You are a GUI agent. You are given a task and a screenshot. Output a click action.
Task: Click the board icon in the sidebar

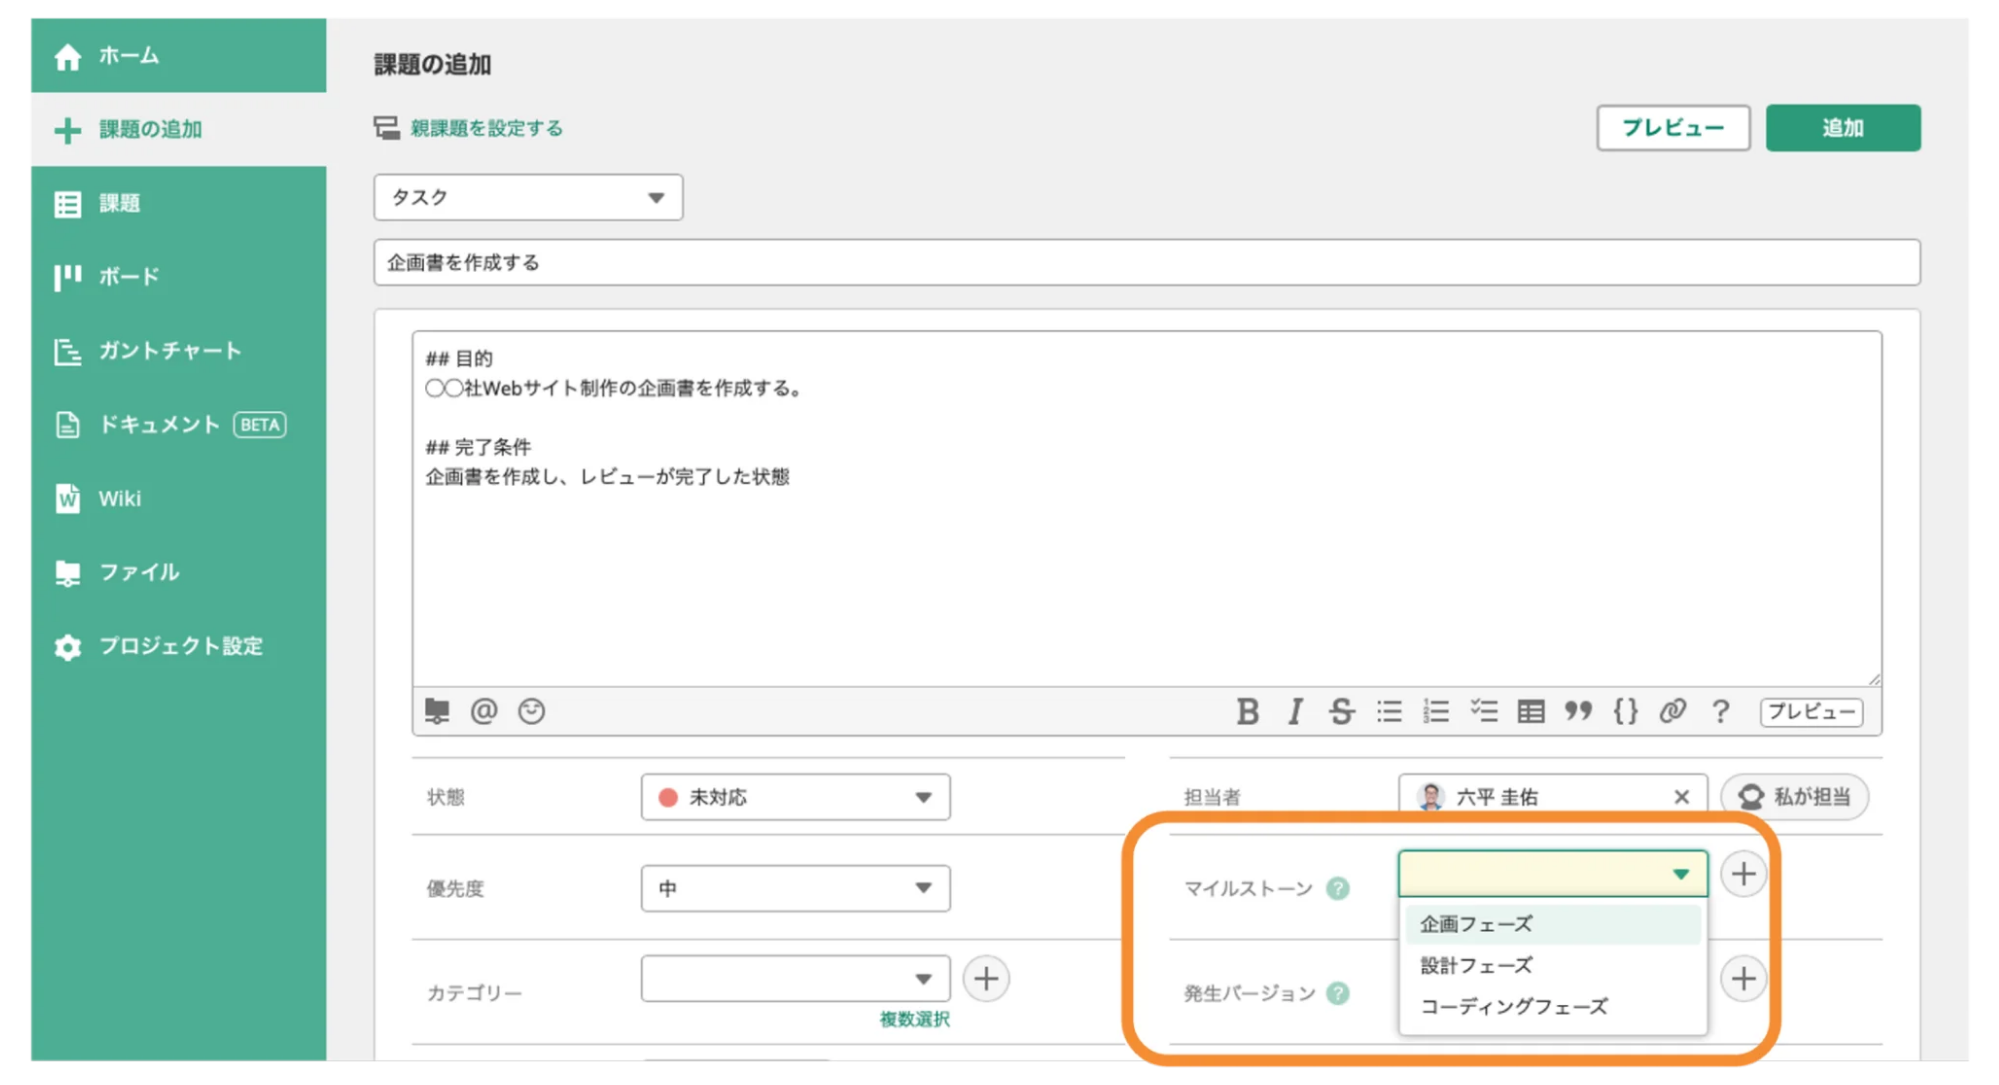pyautogui.click(x=67, y=277)
